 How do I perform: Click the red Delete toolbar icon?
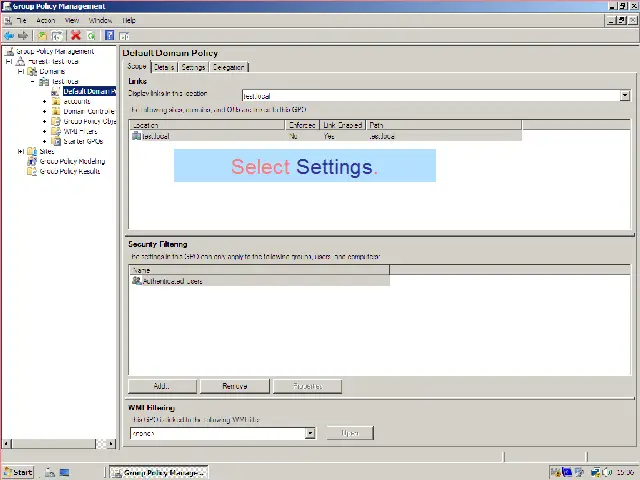[76, 36]
